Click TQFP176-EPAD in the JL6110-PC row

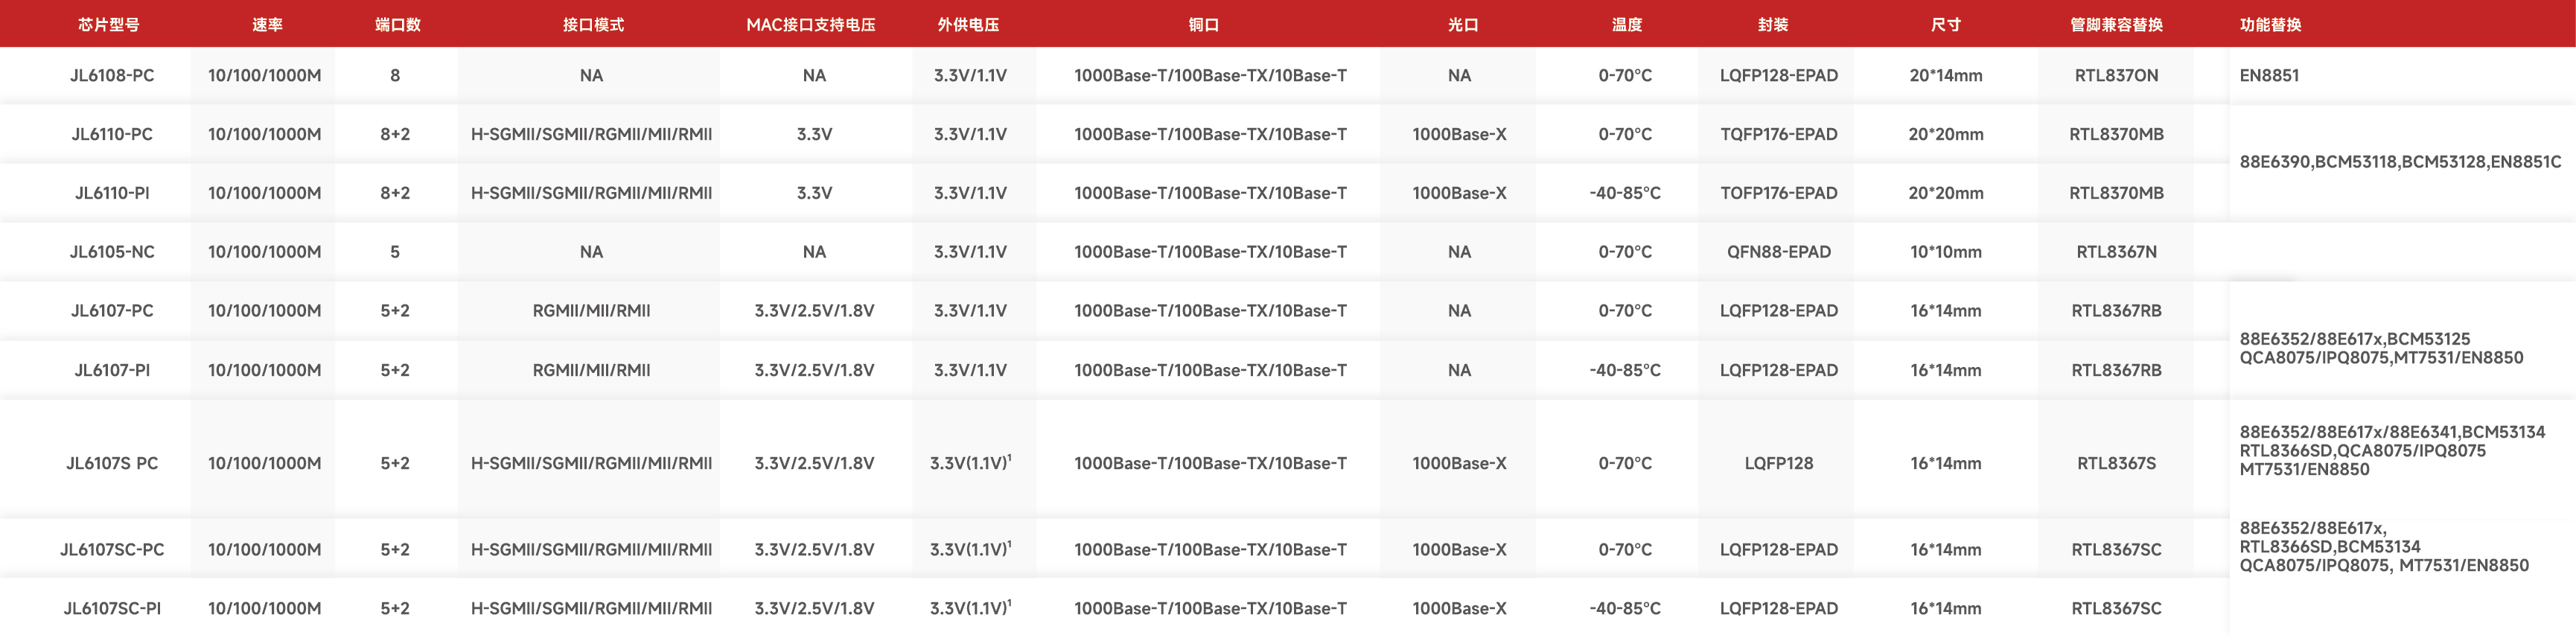tap(1778, 134)
